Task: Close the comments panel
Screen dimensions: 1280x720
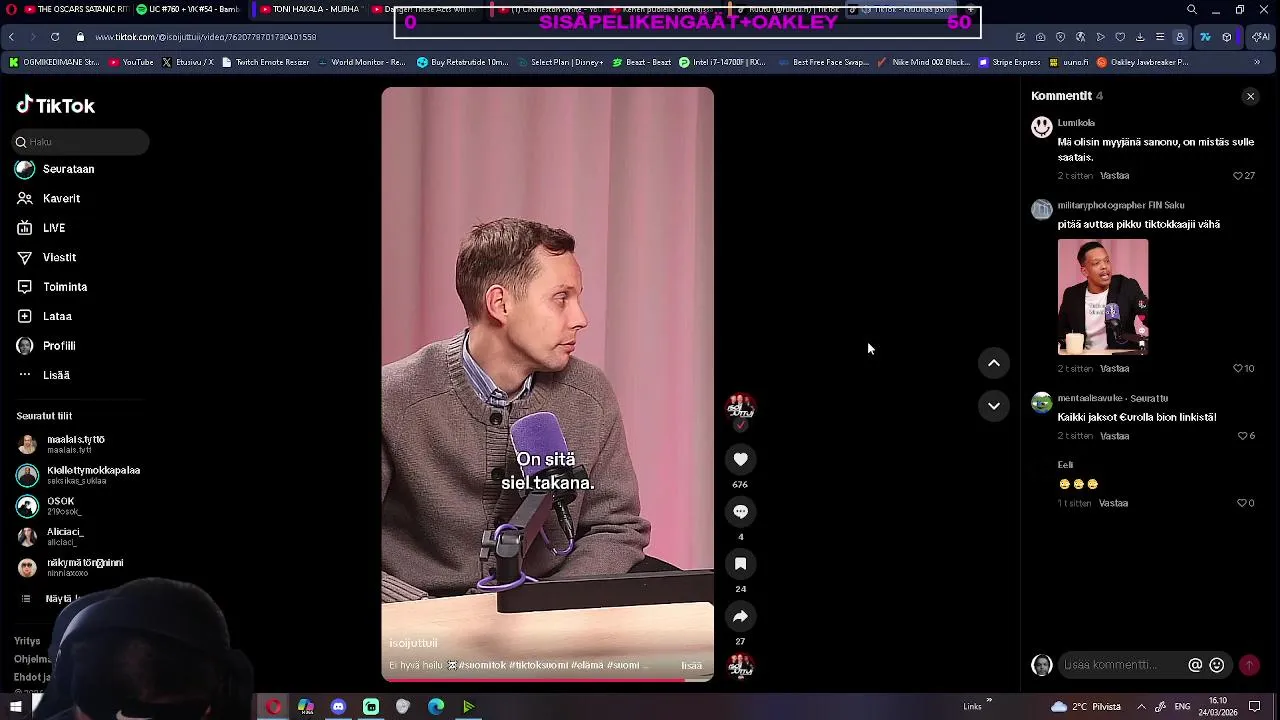Action: click(x=1250, y=96)
